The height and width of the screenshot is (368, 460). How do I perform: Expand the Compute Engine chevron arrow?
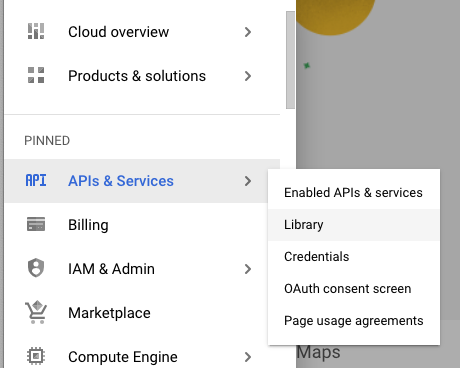tap(248, 357)
